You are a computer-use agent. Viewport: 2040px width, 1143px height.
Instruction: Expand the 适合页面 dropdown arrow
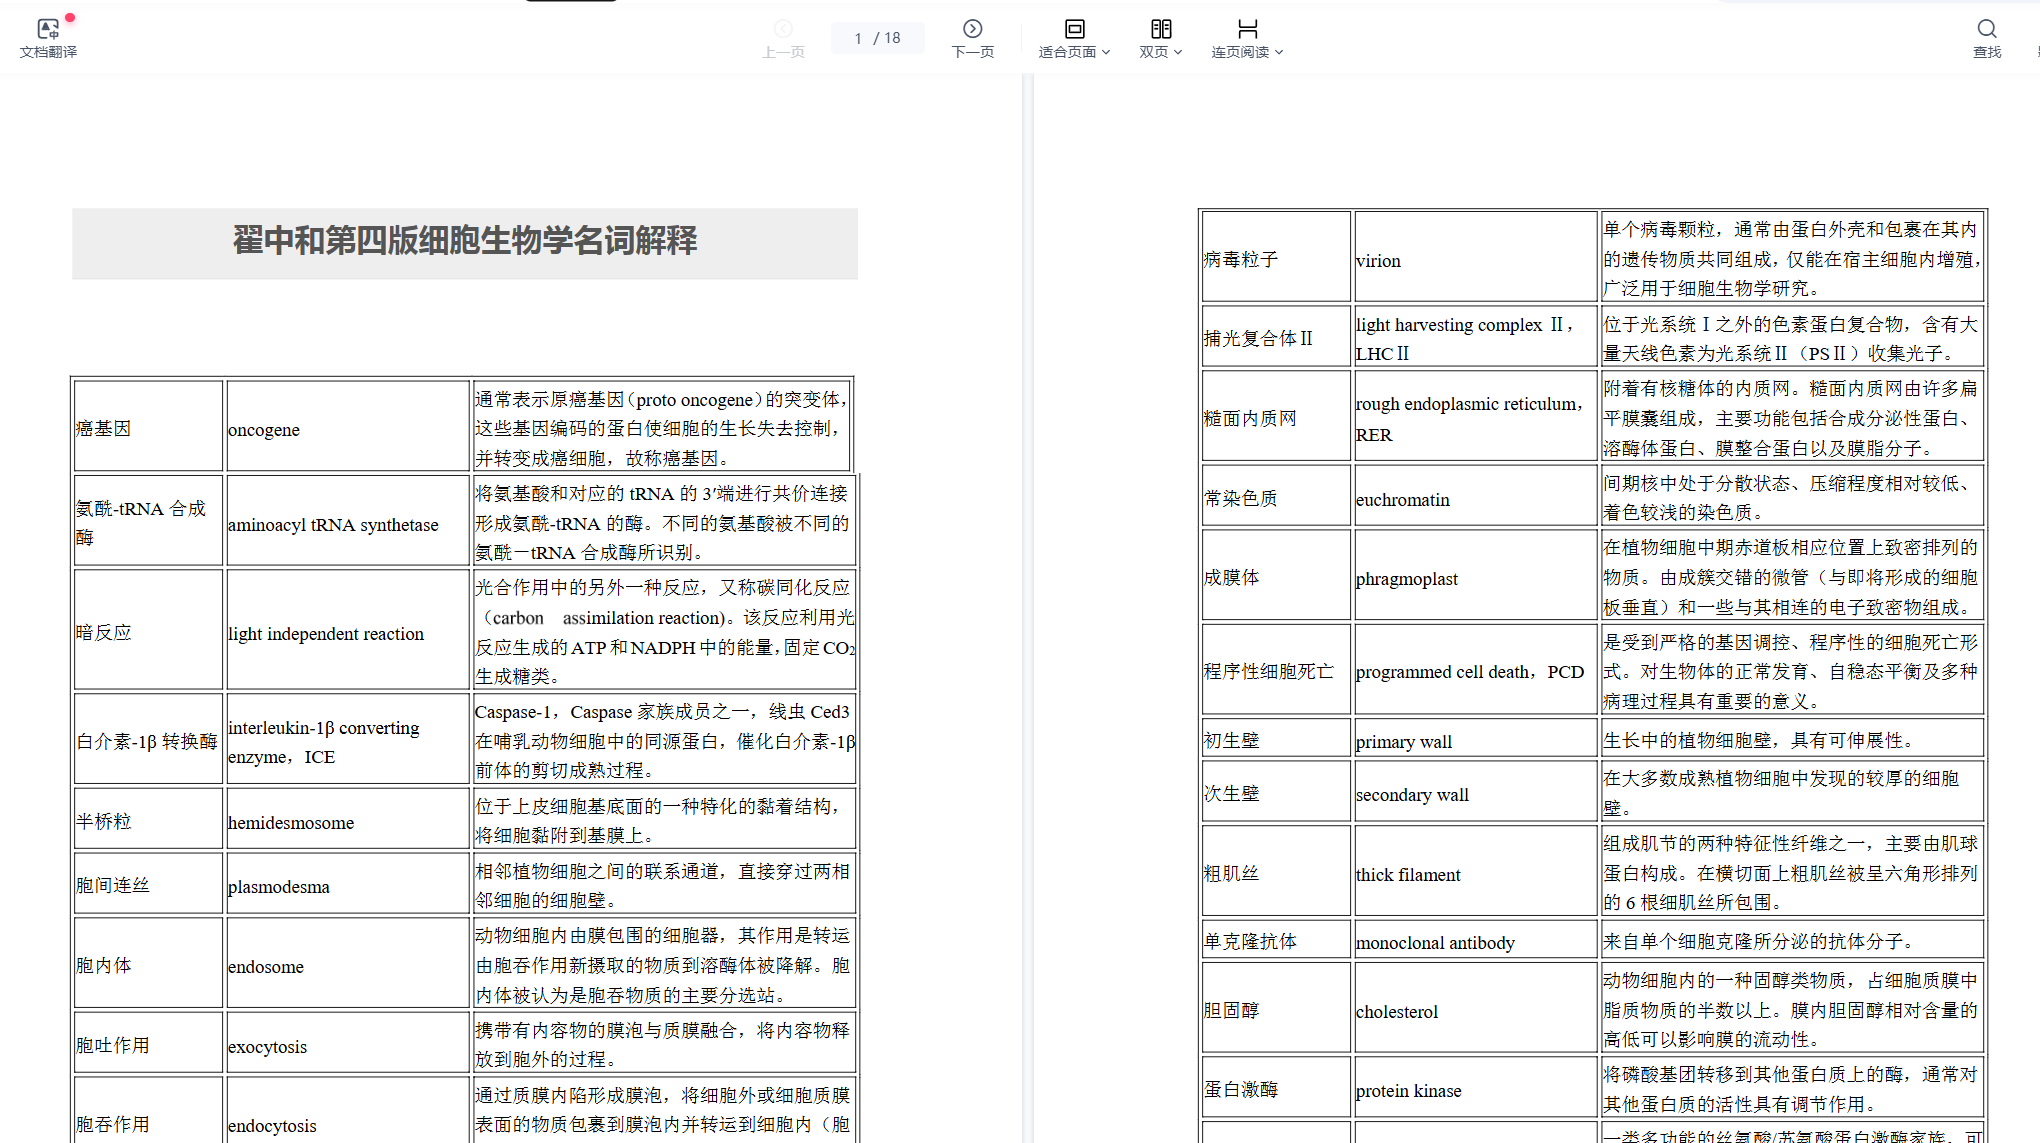(1106, 52)
